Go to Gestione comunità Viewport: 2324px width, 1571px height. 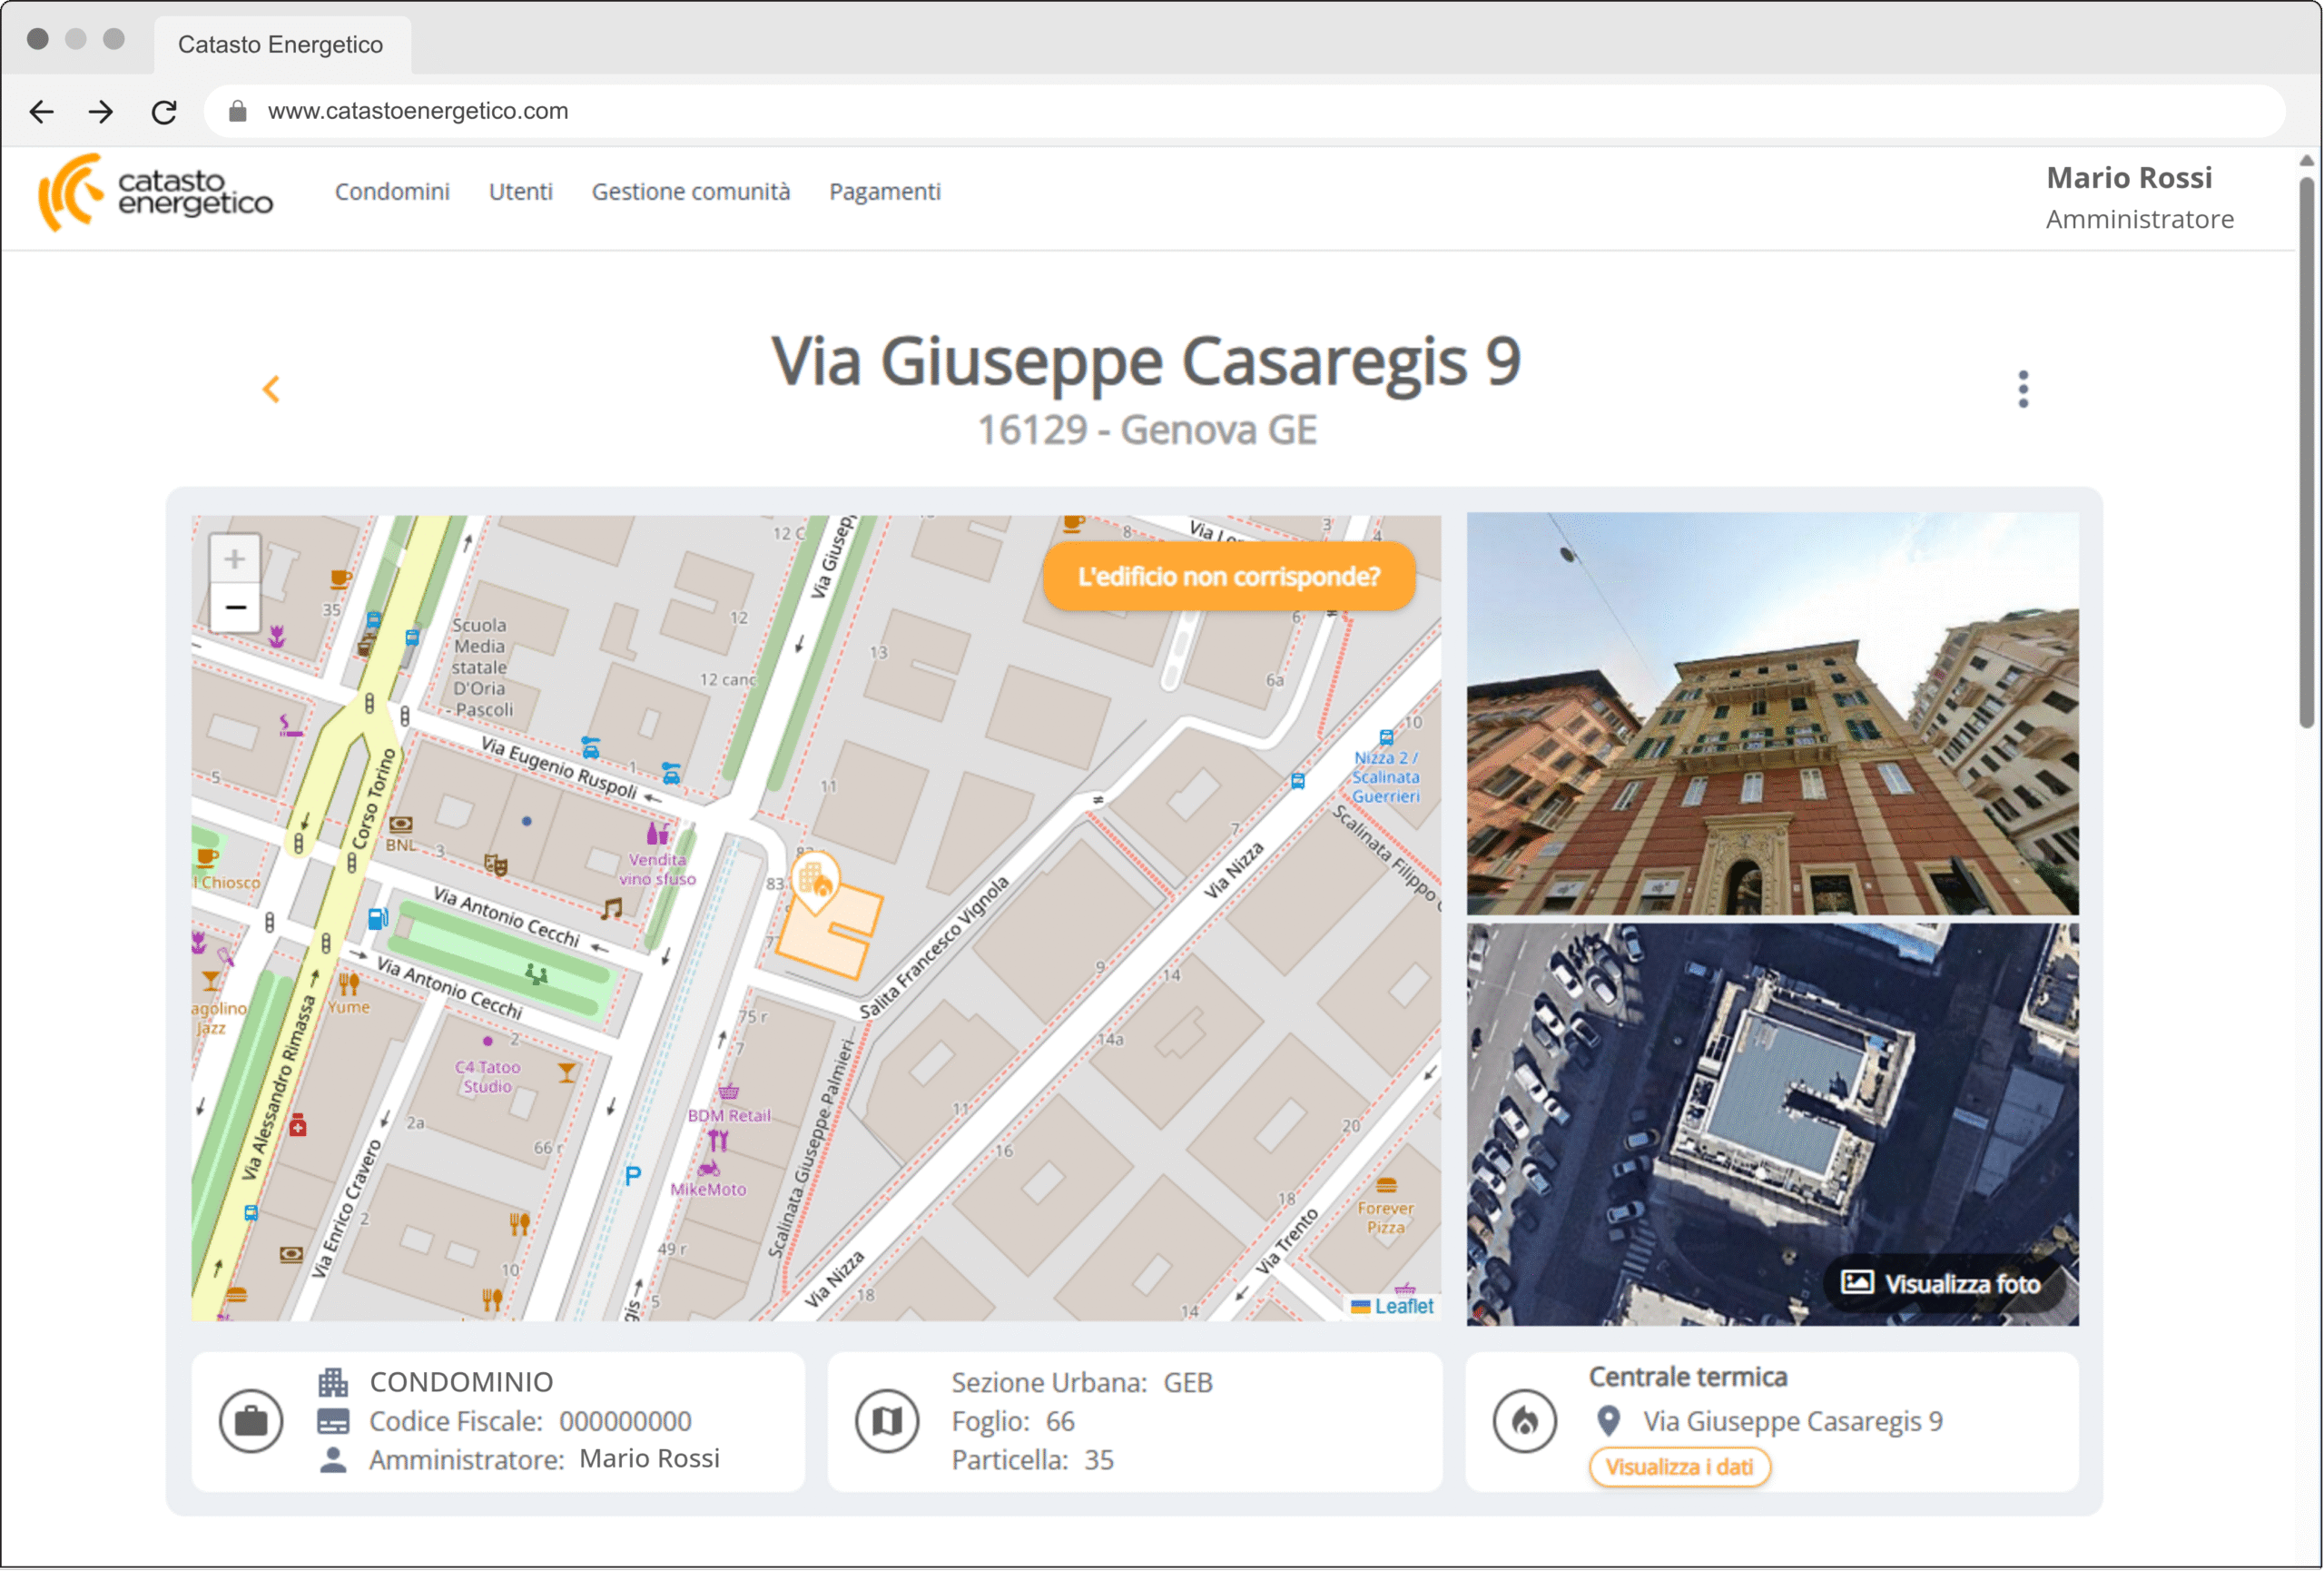690,191
